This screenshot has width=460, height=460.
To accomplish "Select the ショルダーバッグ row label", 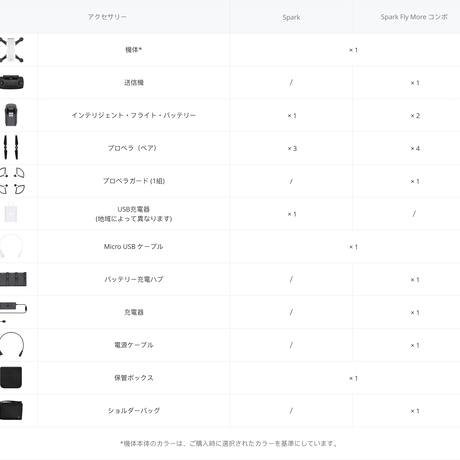I will click(x=134, y=411).
